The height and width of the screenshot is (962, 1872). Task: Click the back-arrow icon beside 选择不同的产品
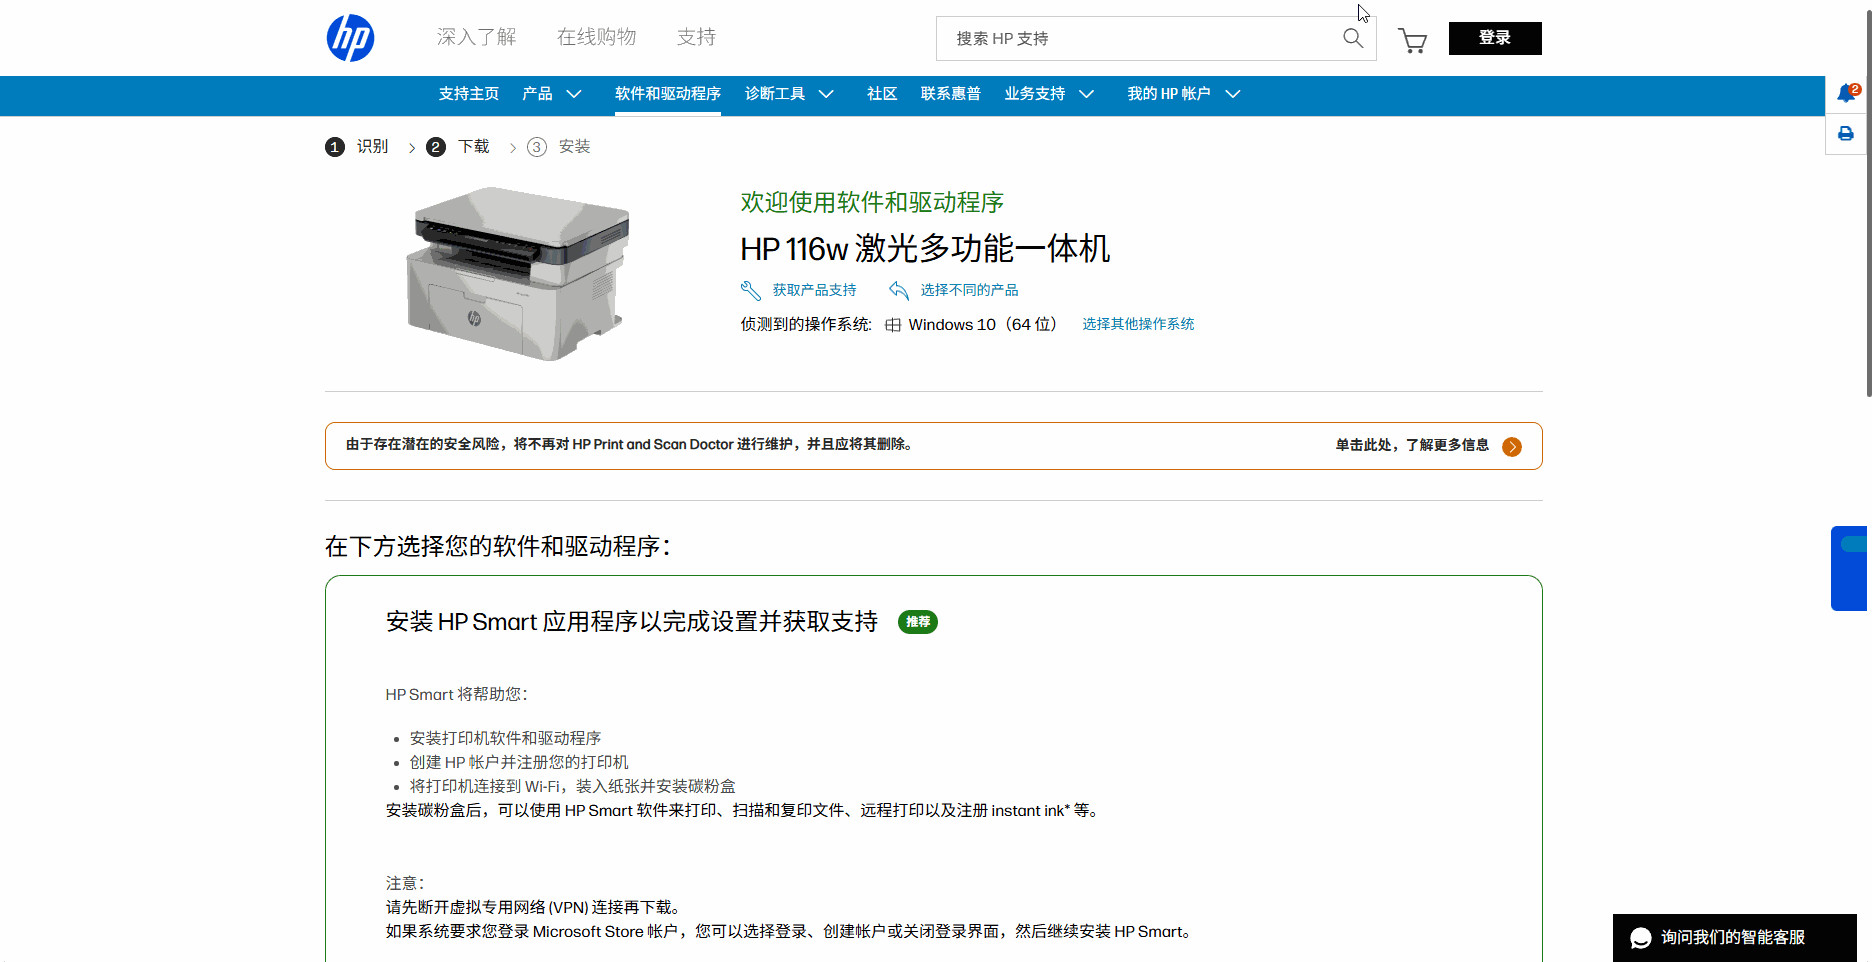pos(899,290)
